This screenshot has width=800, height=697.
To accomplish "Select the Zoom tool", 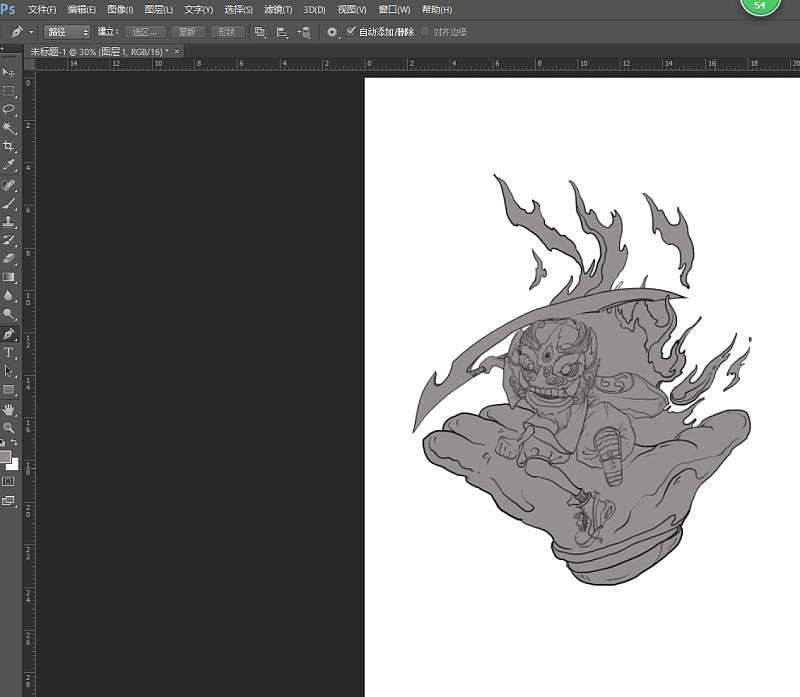I will [8, 428].
